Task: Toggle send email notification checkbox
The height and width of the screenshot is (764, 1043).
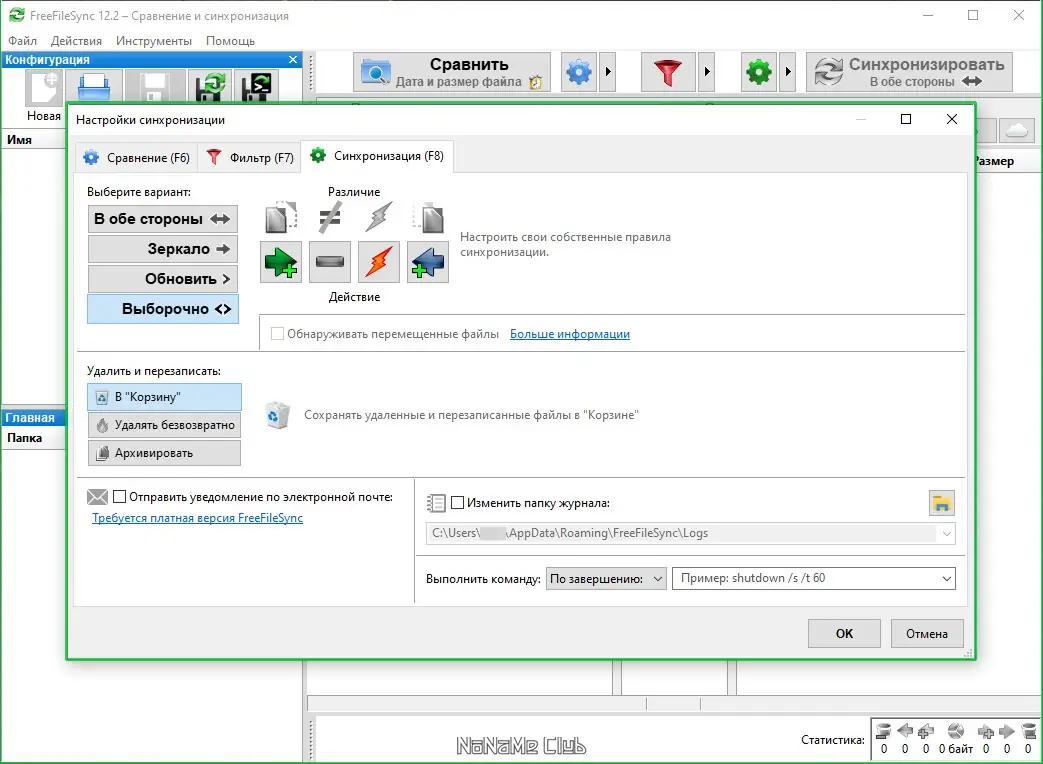Action: pos(120,497)
